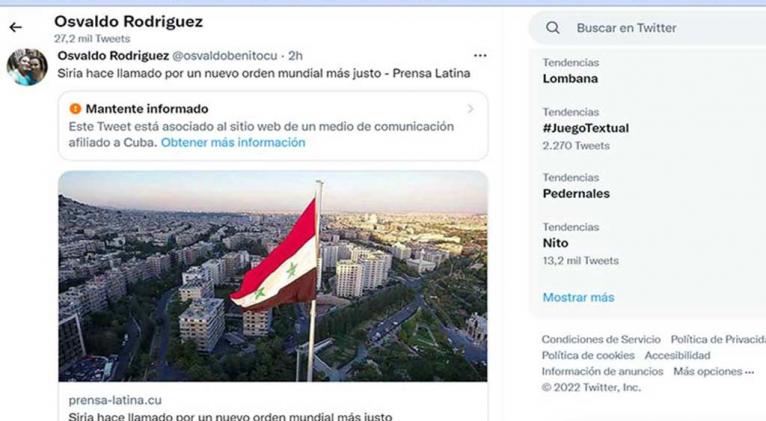Open Política de cookies link
The height and width of the screenshot is (421, 766).
click(x=588, y=356)
